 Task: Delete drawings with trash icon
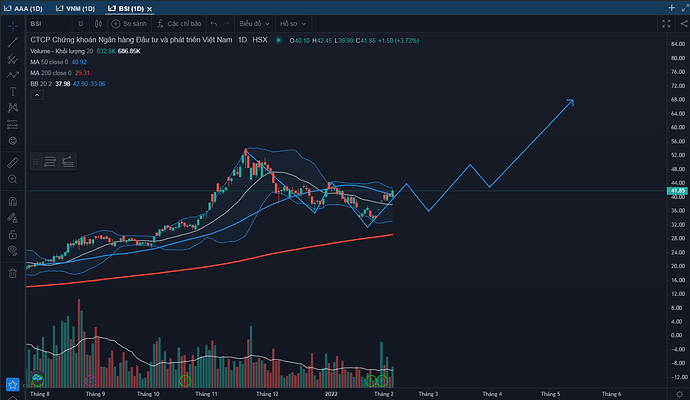tap(13, 273)
